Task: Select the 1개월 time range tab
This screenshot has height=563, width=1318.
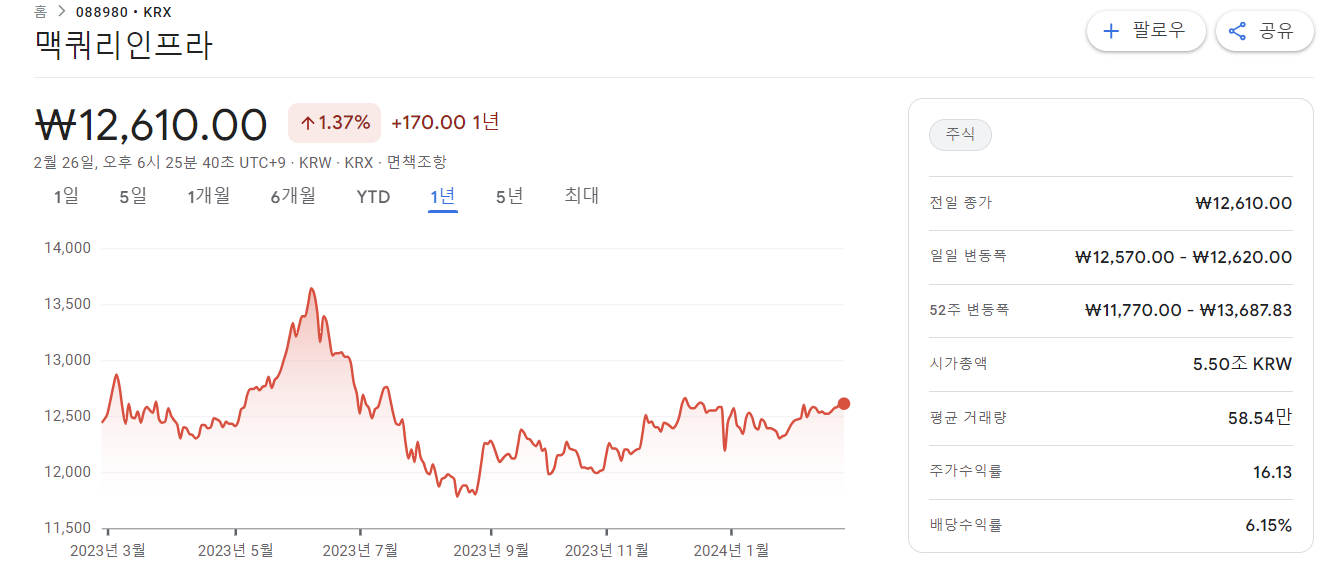Action: 208,196
